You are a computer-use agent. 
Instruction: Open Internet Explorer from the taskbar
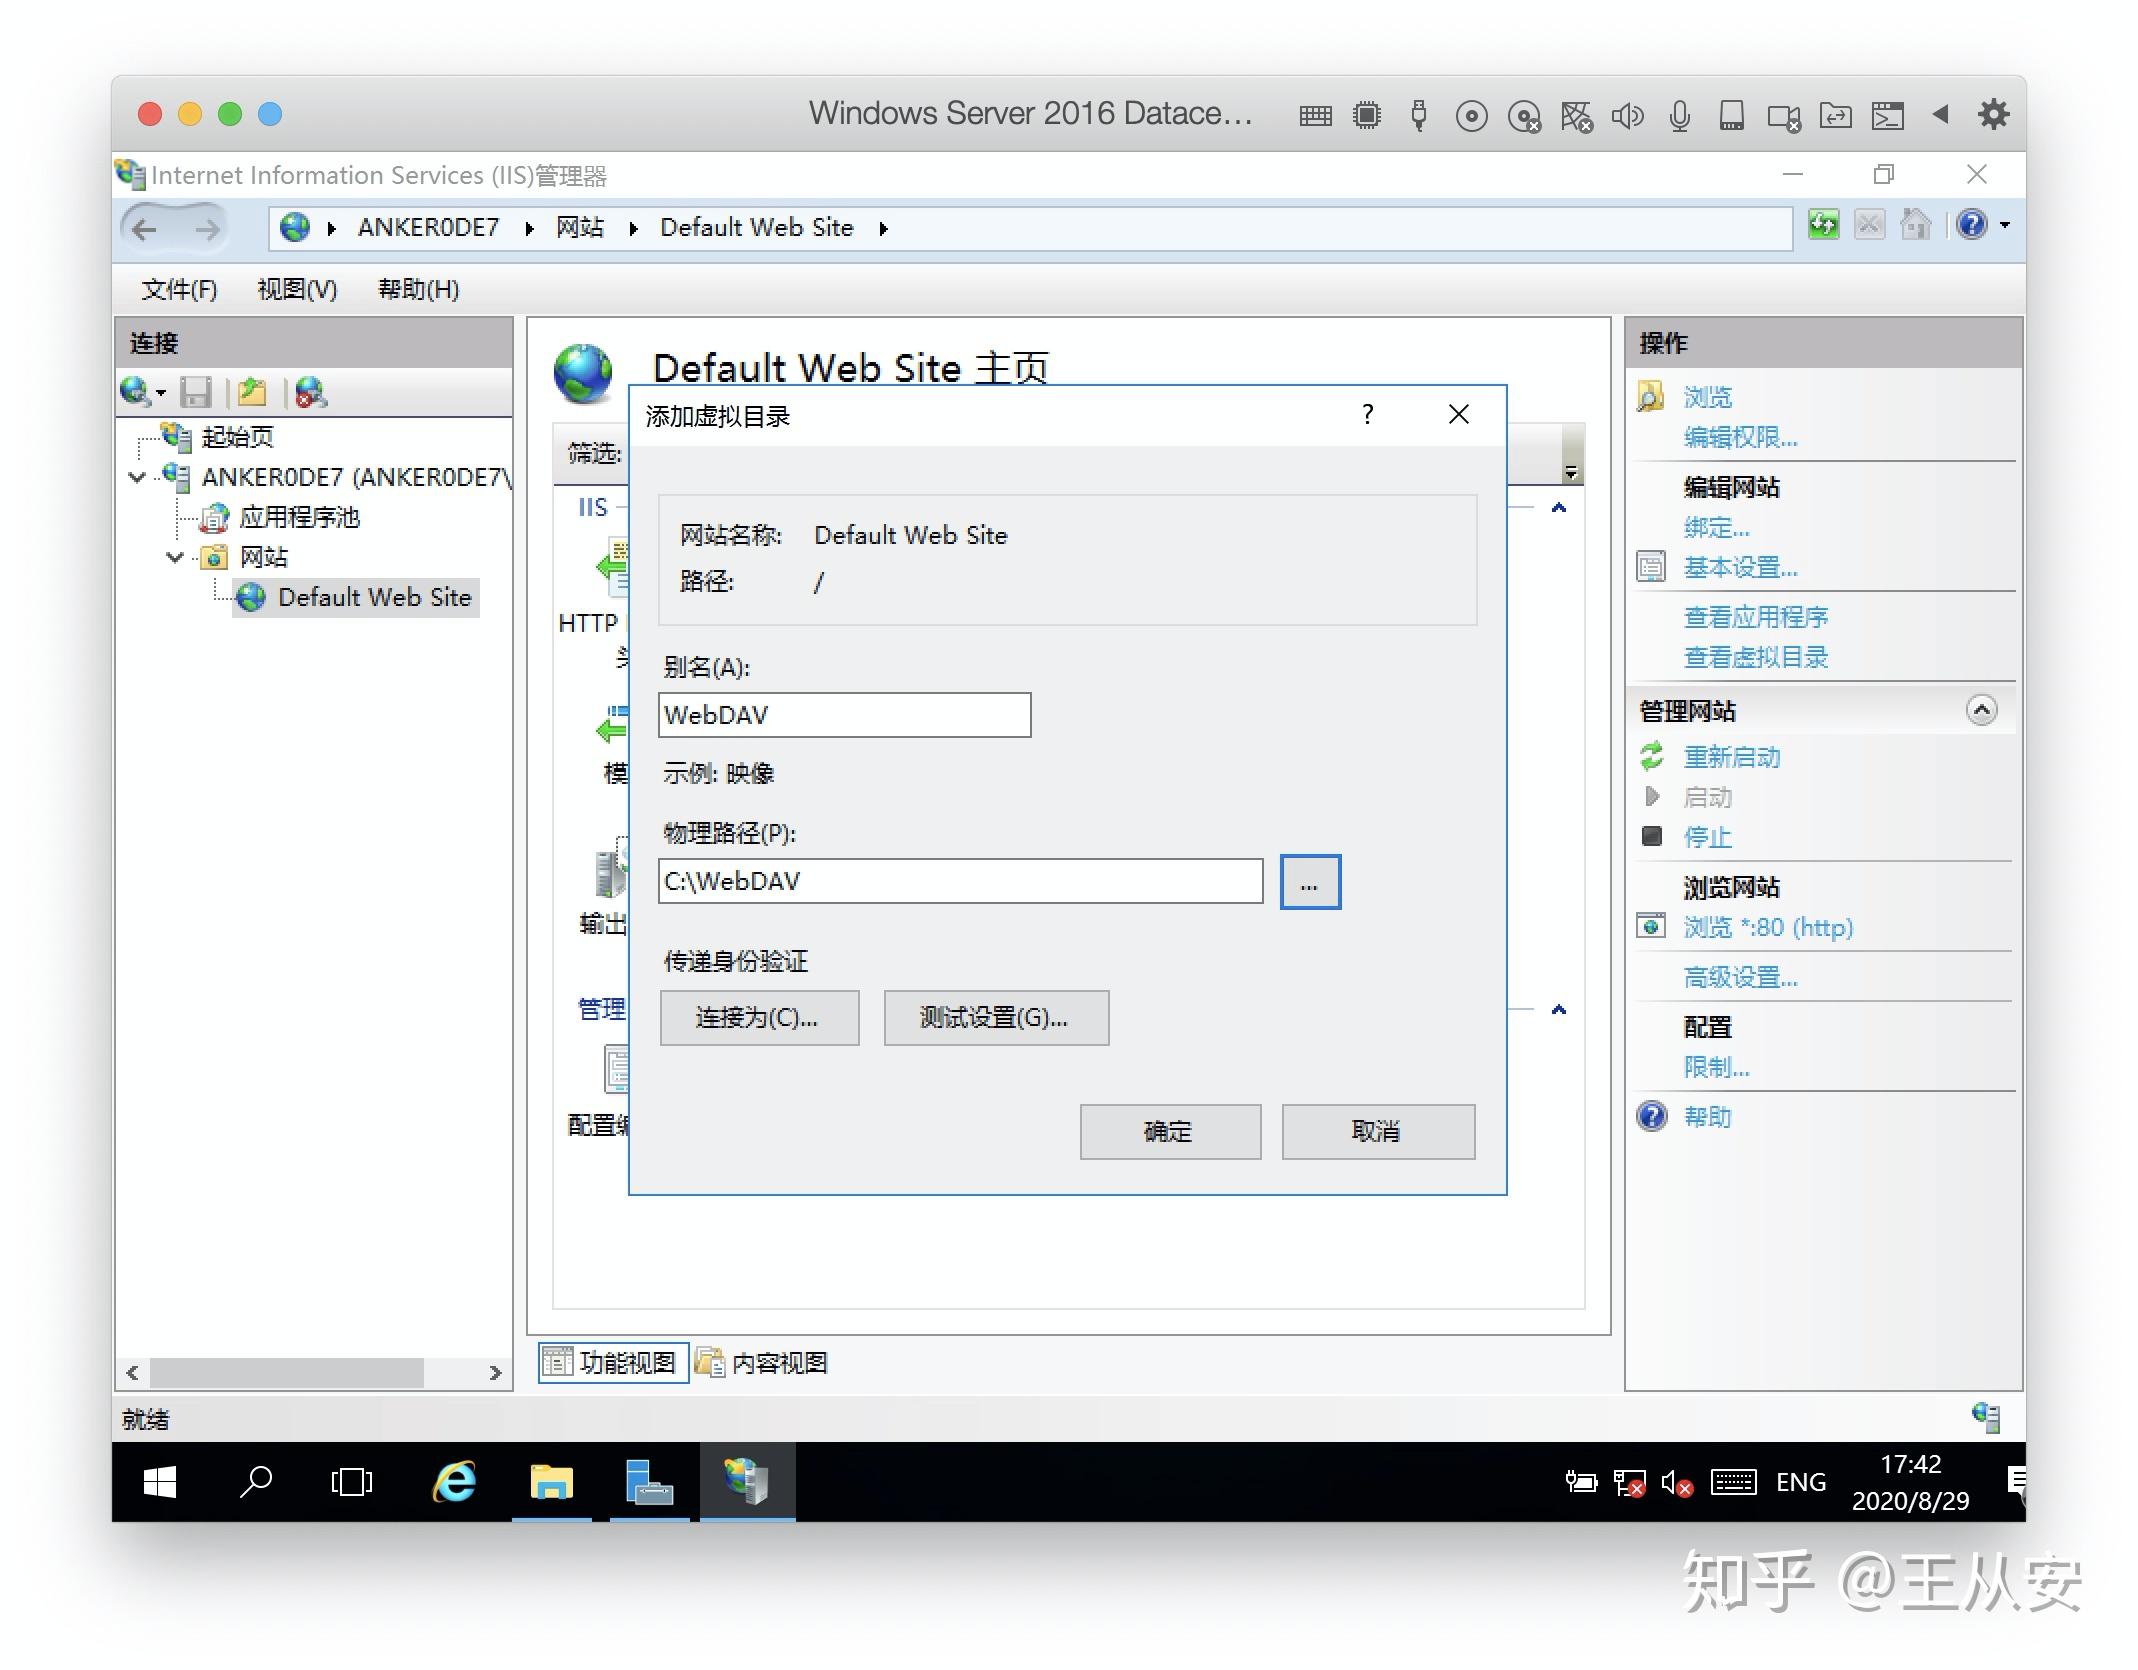coord(453,1483)
